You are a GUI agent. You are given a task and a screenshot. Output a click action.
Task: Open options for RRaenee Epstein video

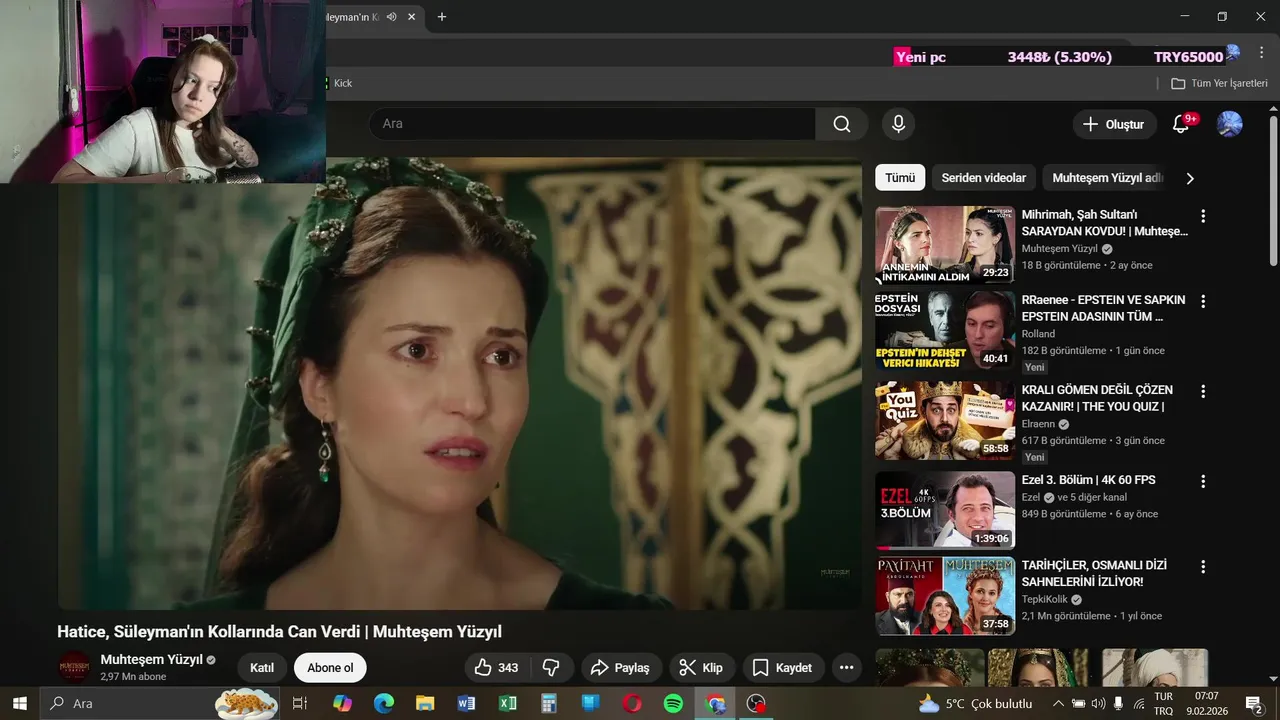click(x=1203, y=301)
